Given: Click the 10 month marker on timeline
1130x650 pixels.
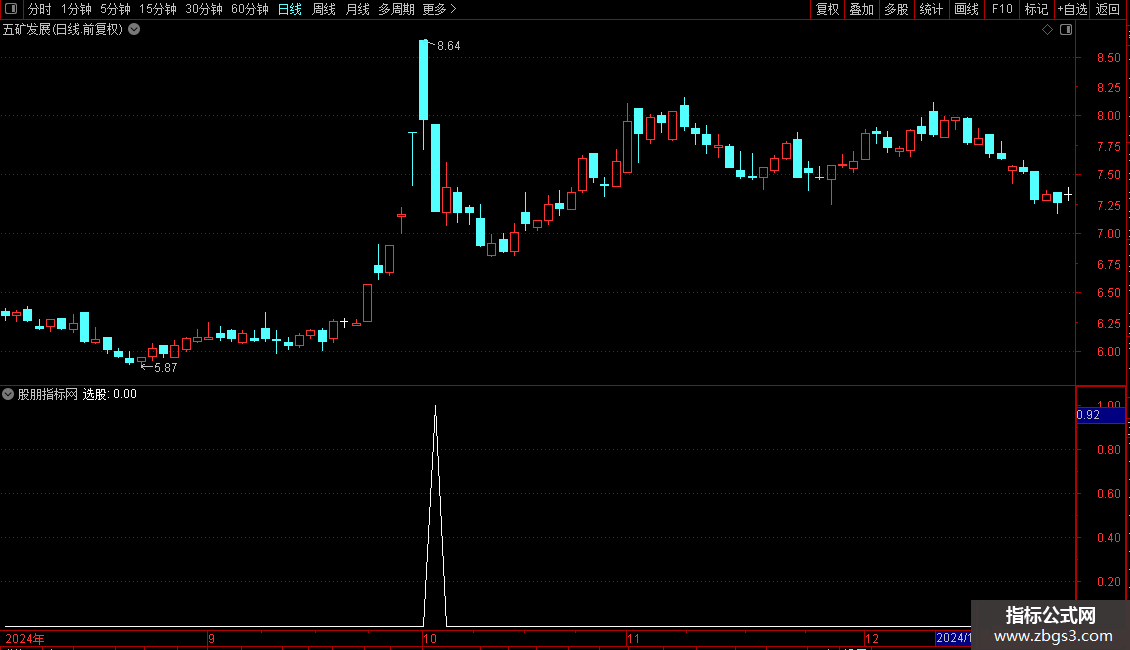Looking at the screenshot, I should 430,638.
